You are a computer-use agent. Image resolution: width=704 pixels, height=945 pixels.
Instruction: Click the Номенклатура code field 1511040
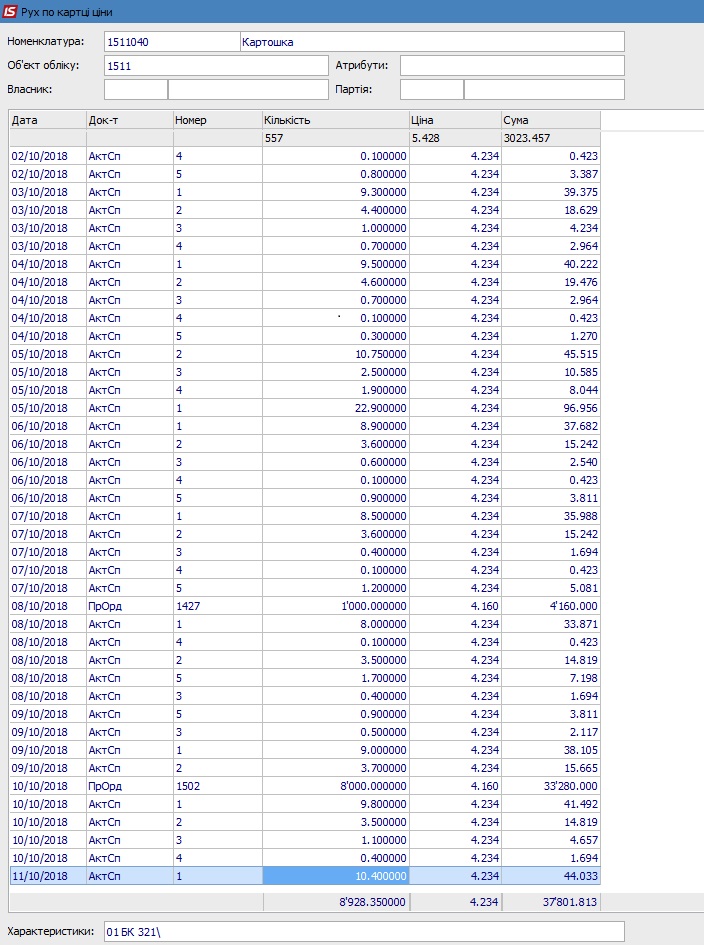pos(171,41)
